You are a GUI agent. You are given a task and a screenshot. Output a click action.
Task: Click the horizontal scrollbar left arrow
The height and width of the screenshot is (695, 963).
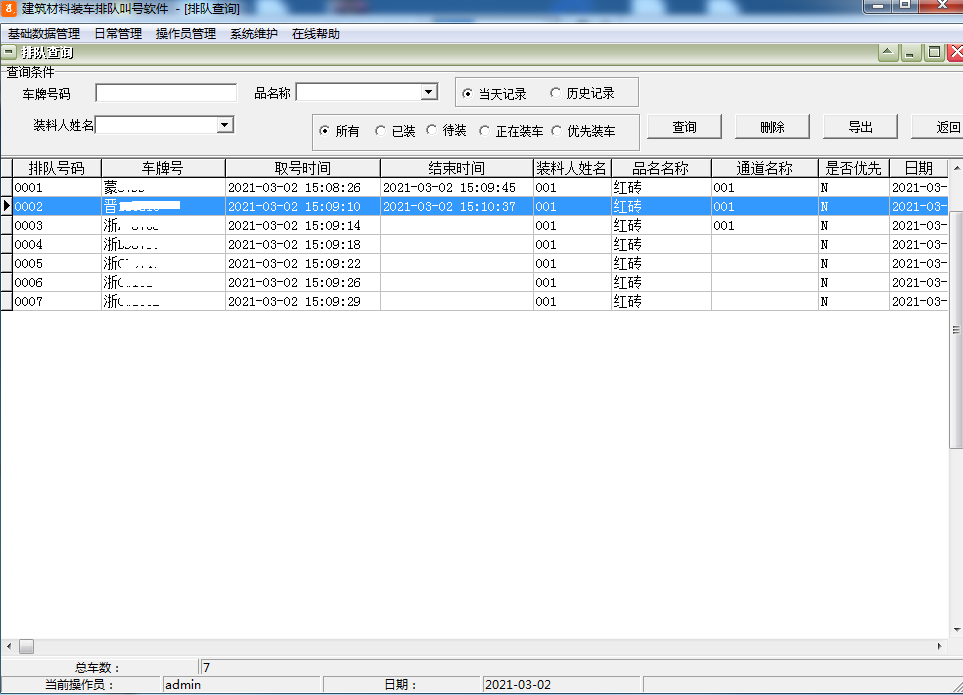click(x=7, y=648)
